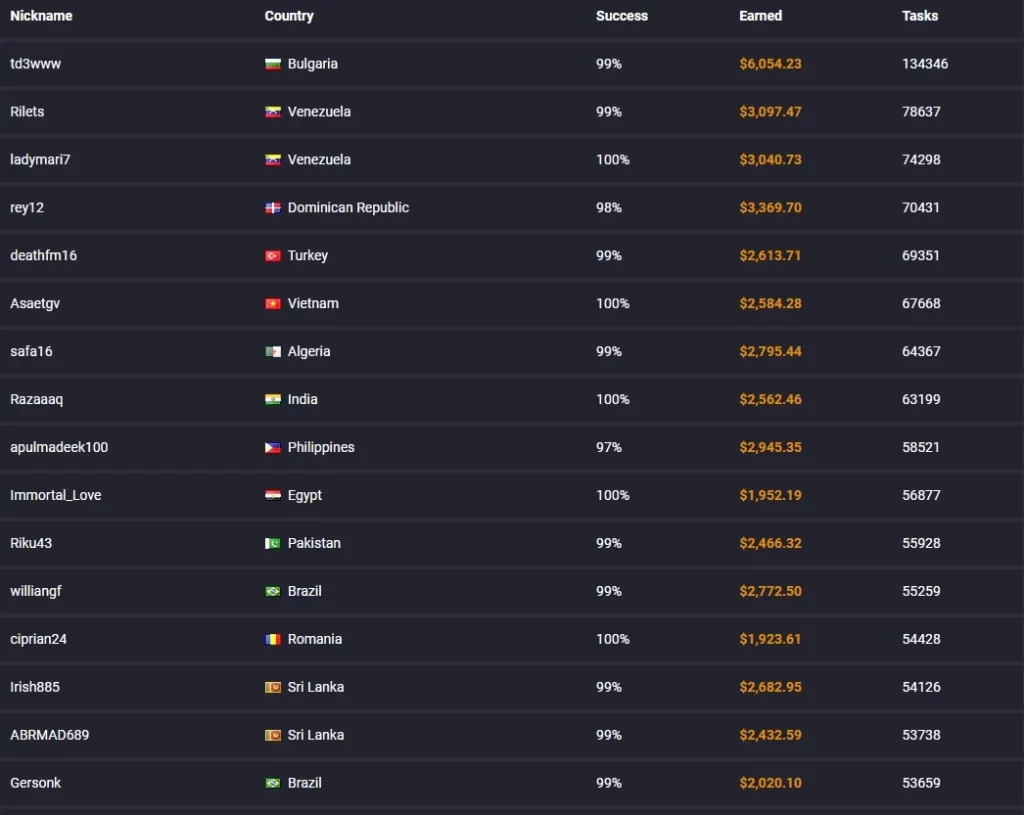
Task: Click the Vietnam flag icon
Action: (x=272, y=304)
